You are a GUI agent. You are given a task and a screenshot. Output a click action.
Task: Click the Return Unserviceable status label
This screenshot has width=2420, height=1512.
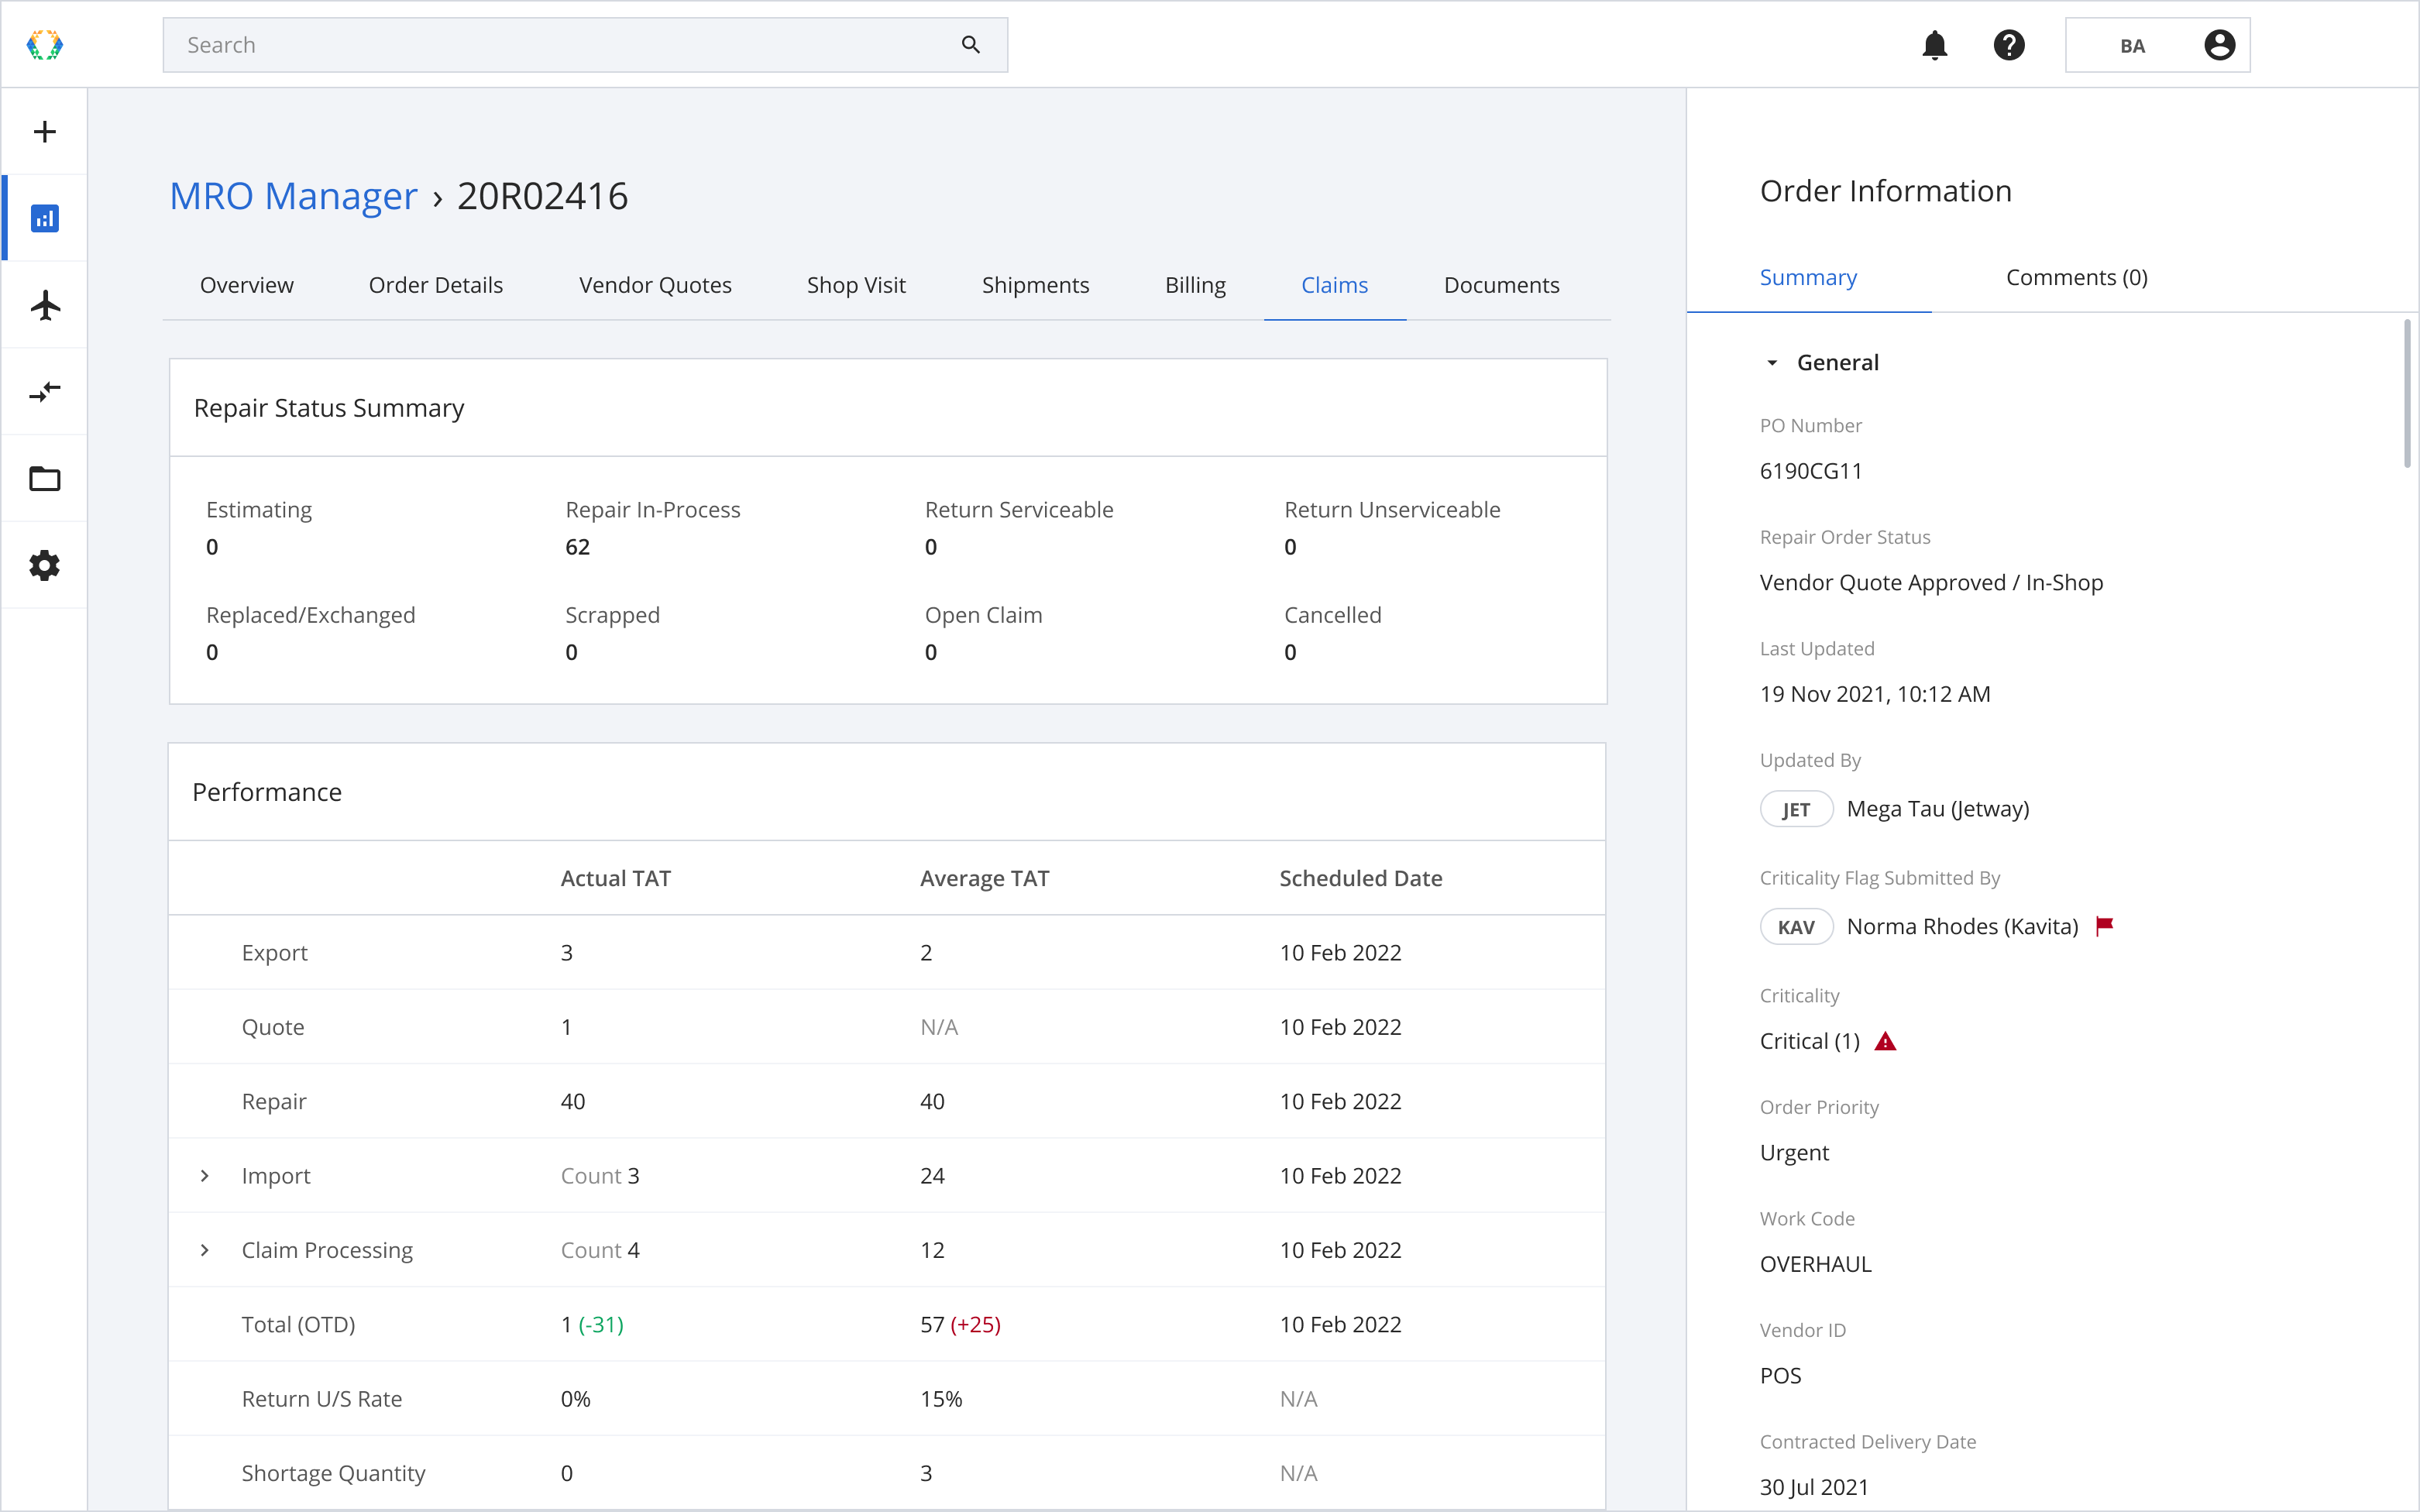coord(1392,510)
